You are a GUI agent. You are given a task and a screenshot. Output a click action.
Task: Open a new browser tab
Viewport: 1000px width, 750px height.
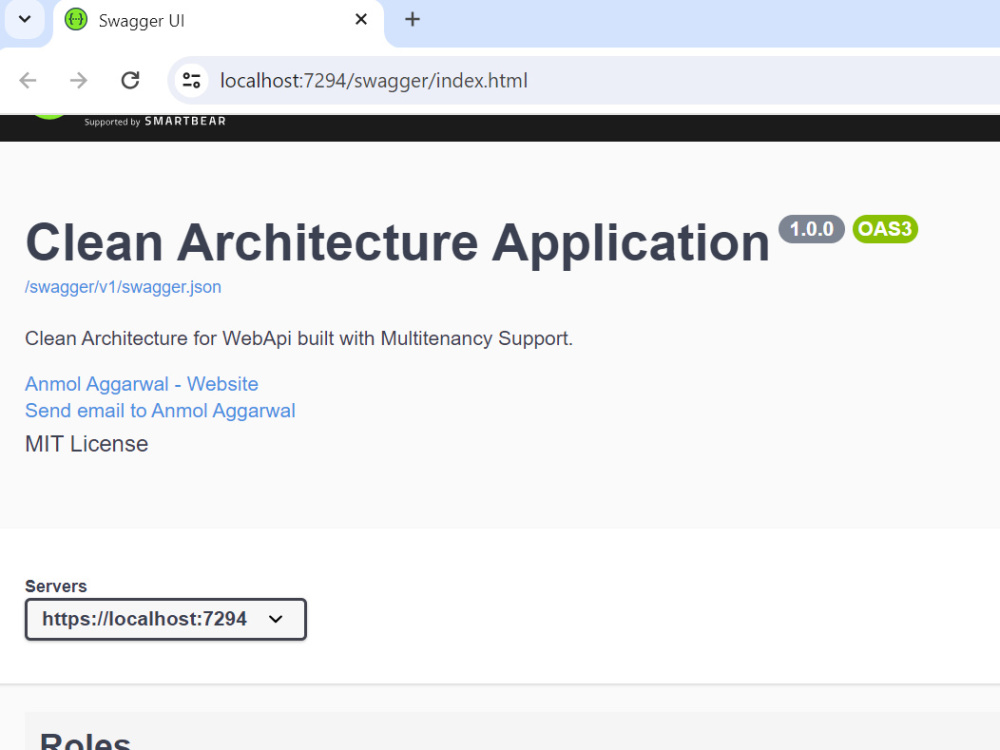[413, 19]
